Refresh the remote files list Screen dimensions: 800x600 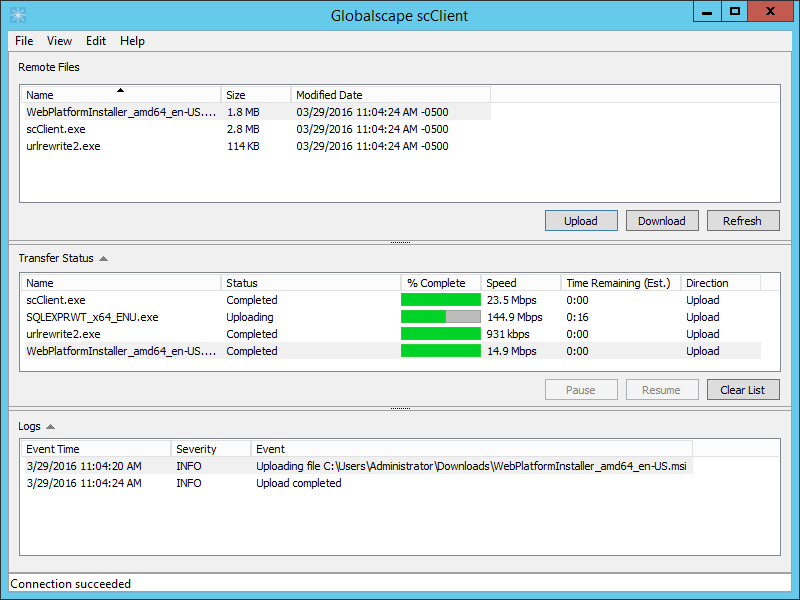click(x=743, y=221)
